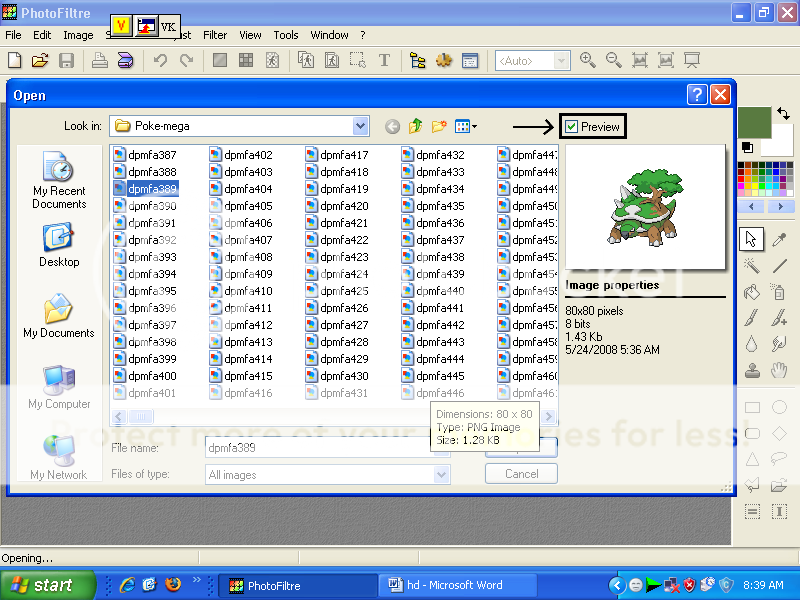Swap foreground and background colors
The image size is (800, 600).
tap(783, 113)
